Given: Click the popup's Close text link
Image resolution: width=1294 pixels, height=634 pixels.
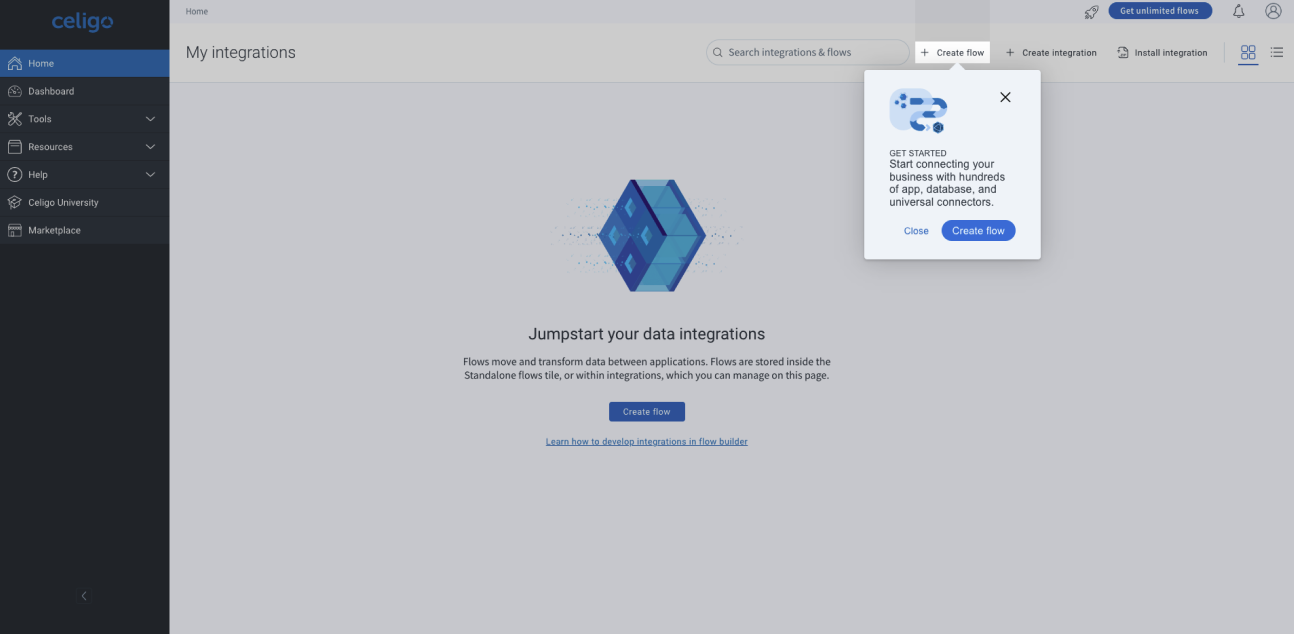Looking at the screenshot, I should (916, 231).
